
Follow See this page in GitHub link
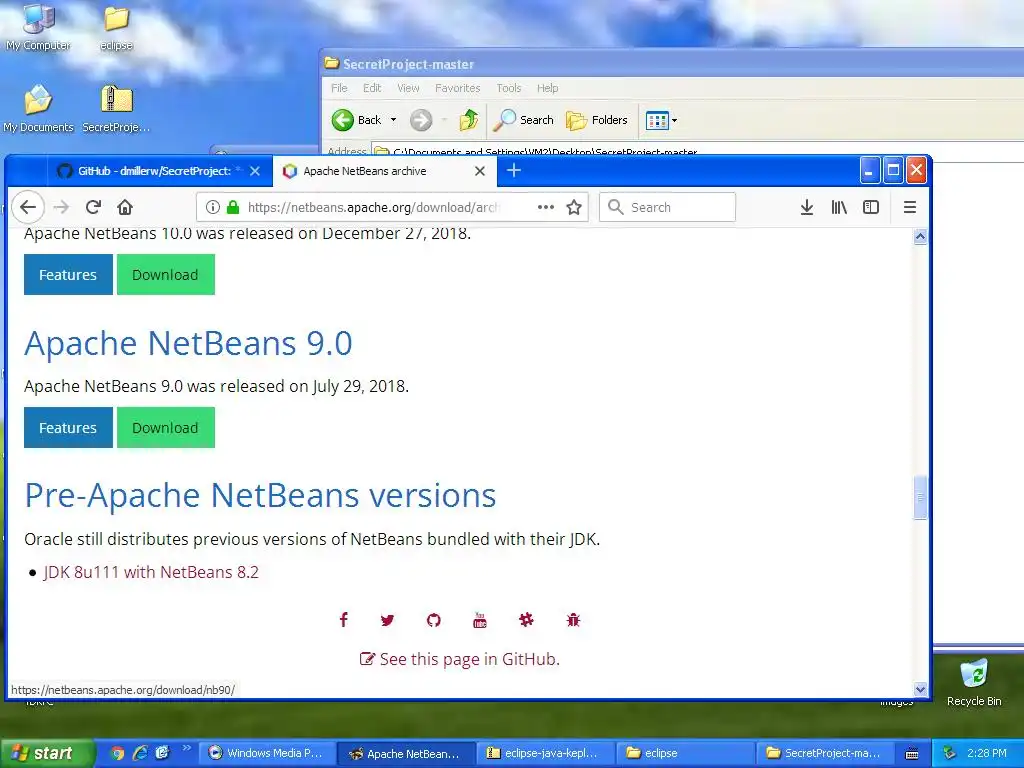tap(460, 659)
